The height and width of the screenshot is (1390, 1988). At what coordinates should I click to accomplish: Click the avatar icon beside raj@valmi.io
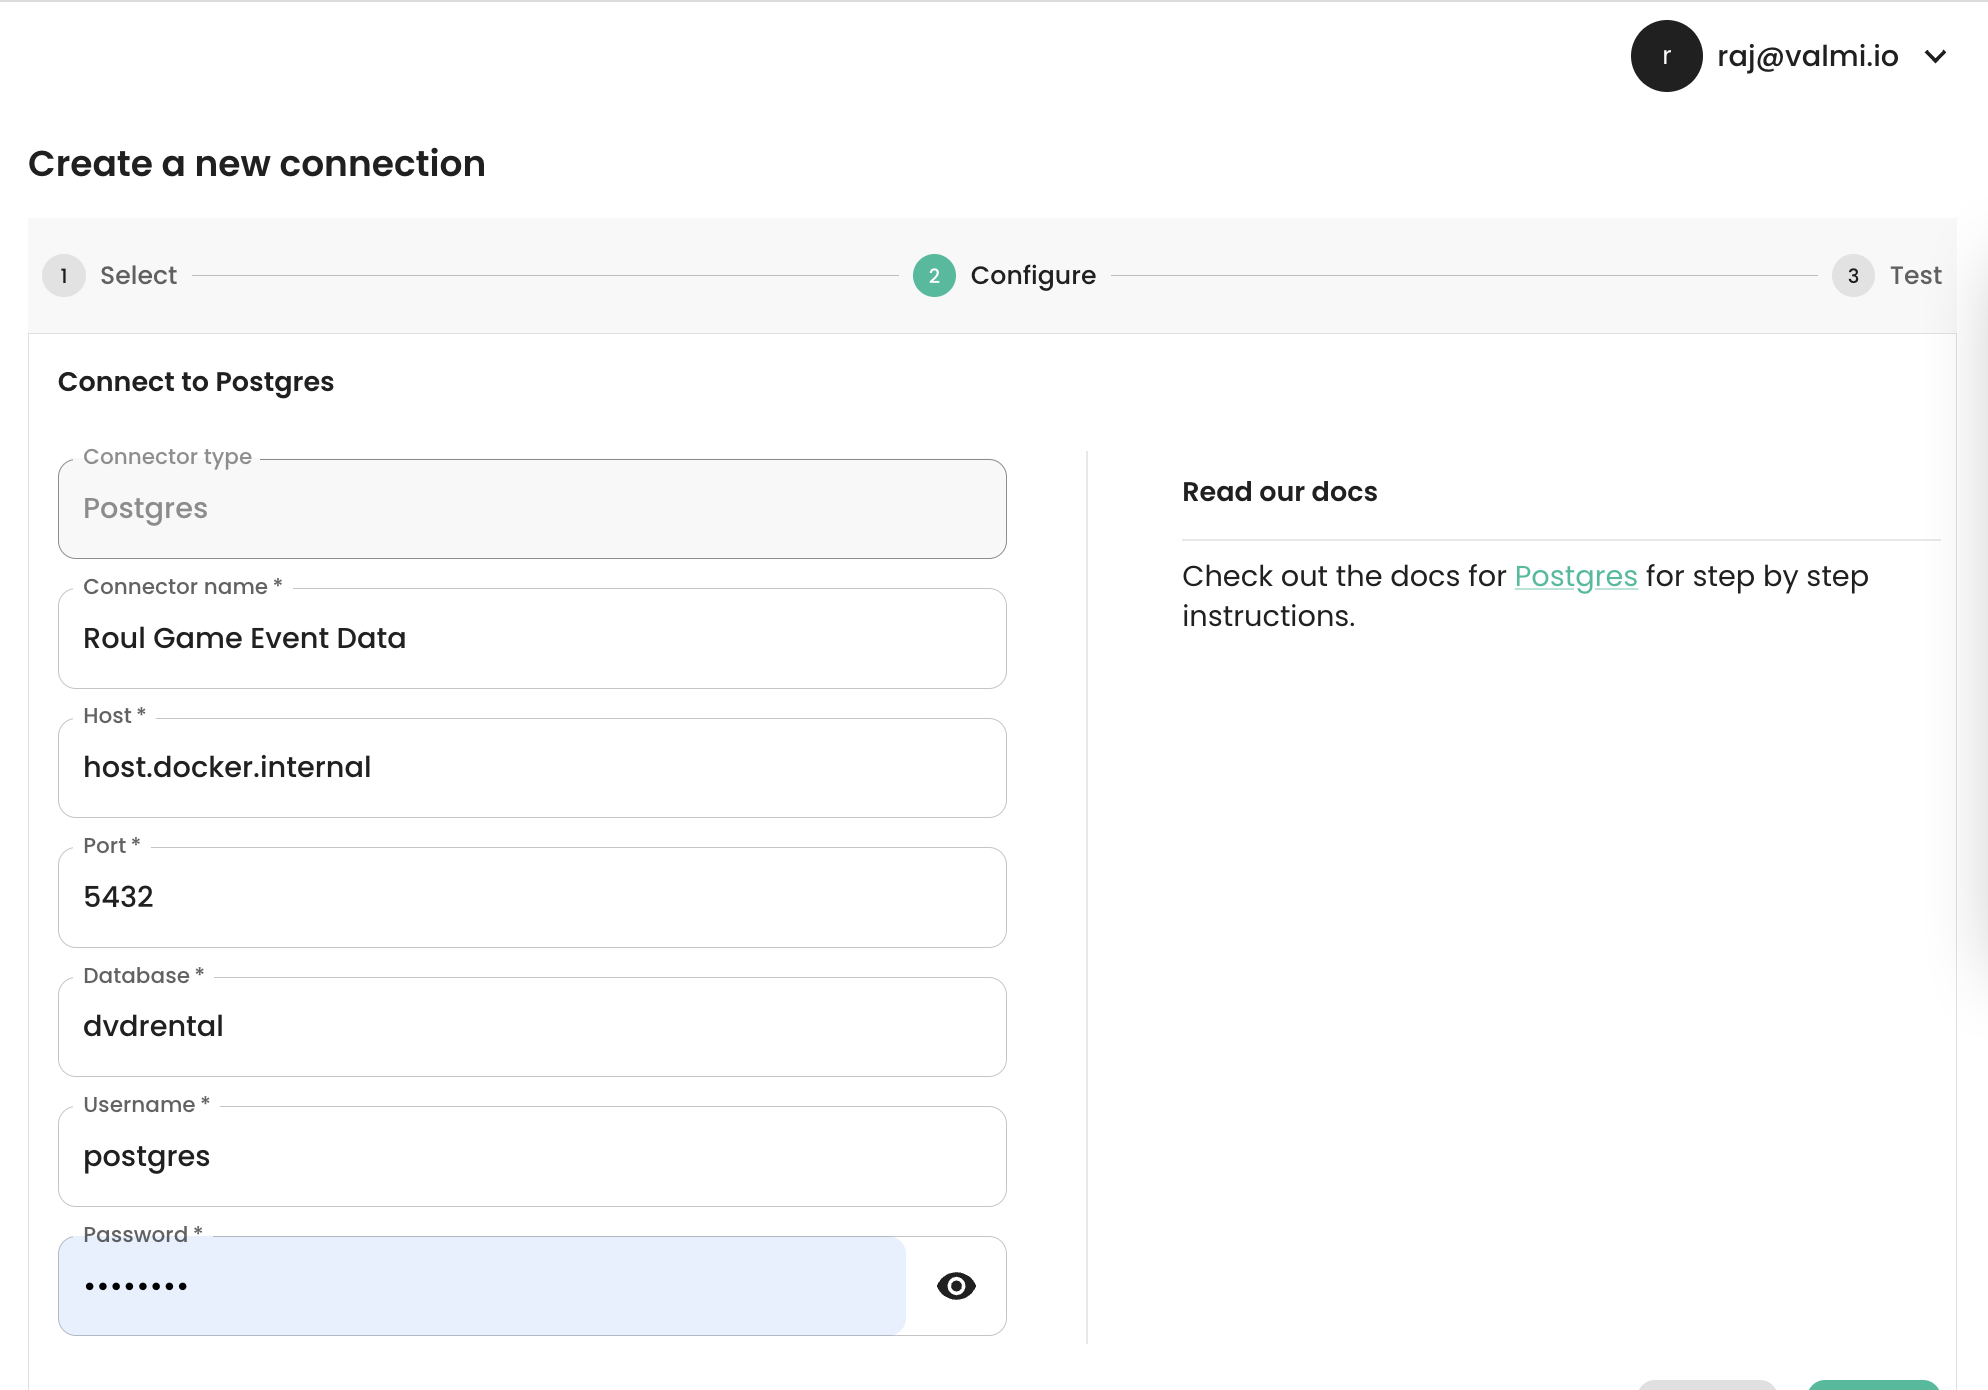[x=1665, y=56]
